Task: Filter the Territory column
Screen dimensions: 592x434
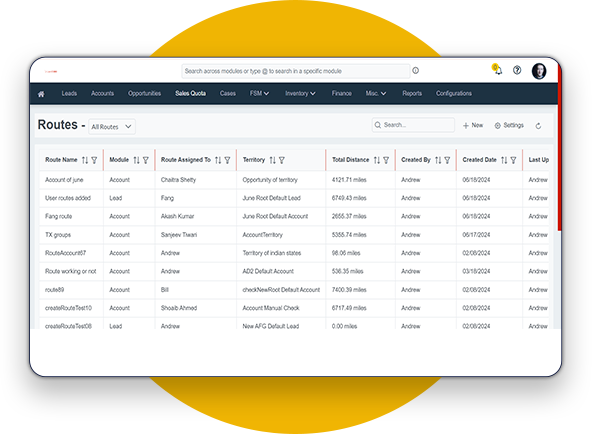Action: pos(282,160)
